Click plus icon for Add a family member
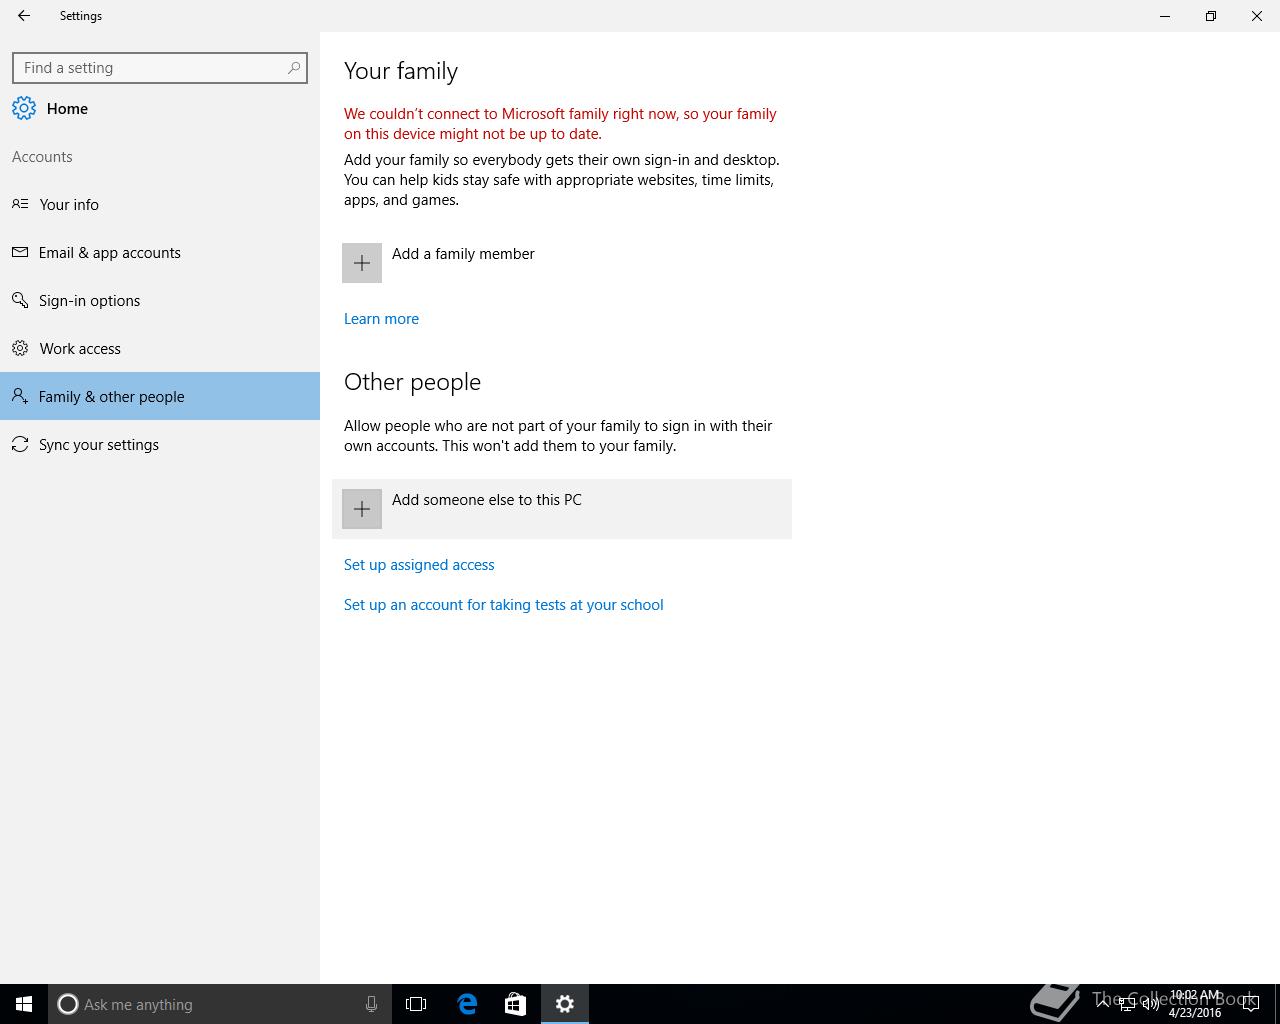The height and width of the screenshot is (1024, 1280). point(362,263)
